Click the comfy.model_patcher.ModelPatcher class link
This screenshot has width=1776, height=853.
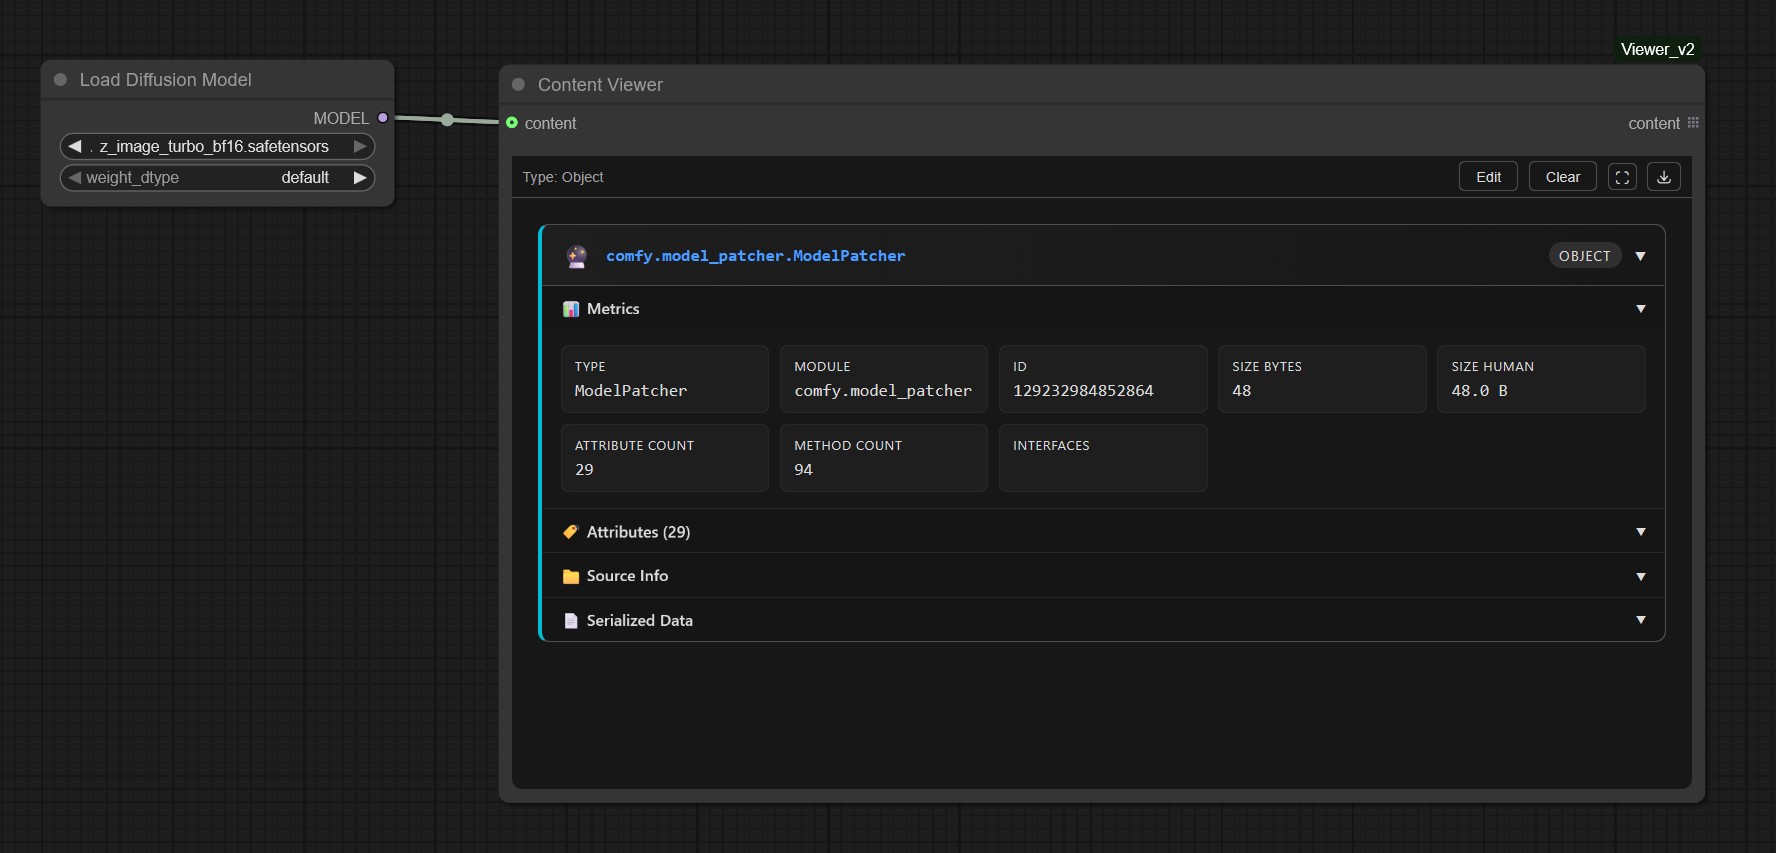755,256
